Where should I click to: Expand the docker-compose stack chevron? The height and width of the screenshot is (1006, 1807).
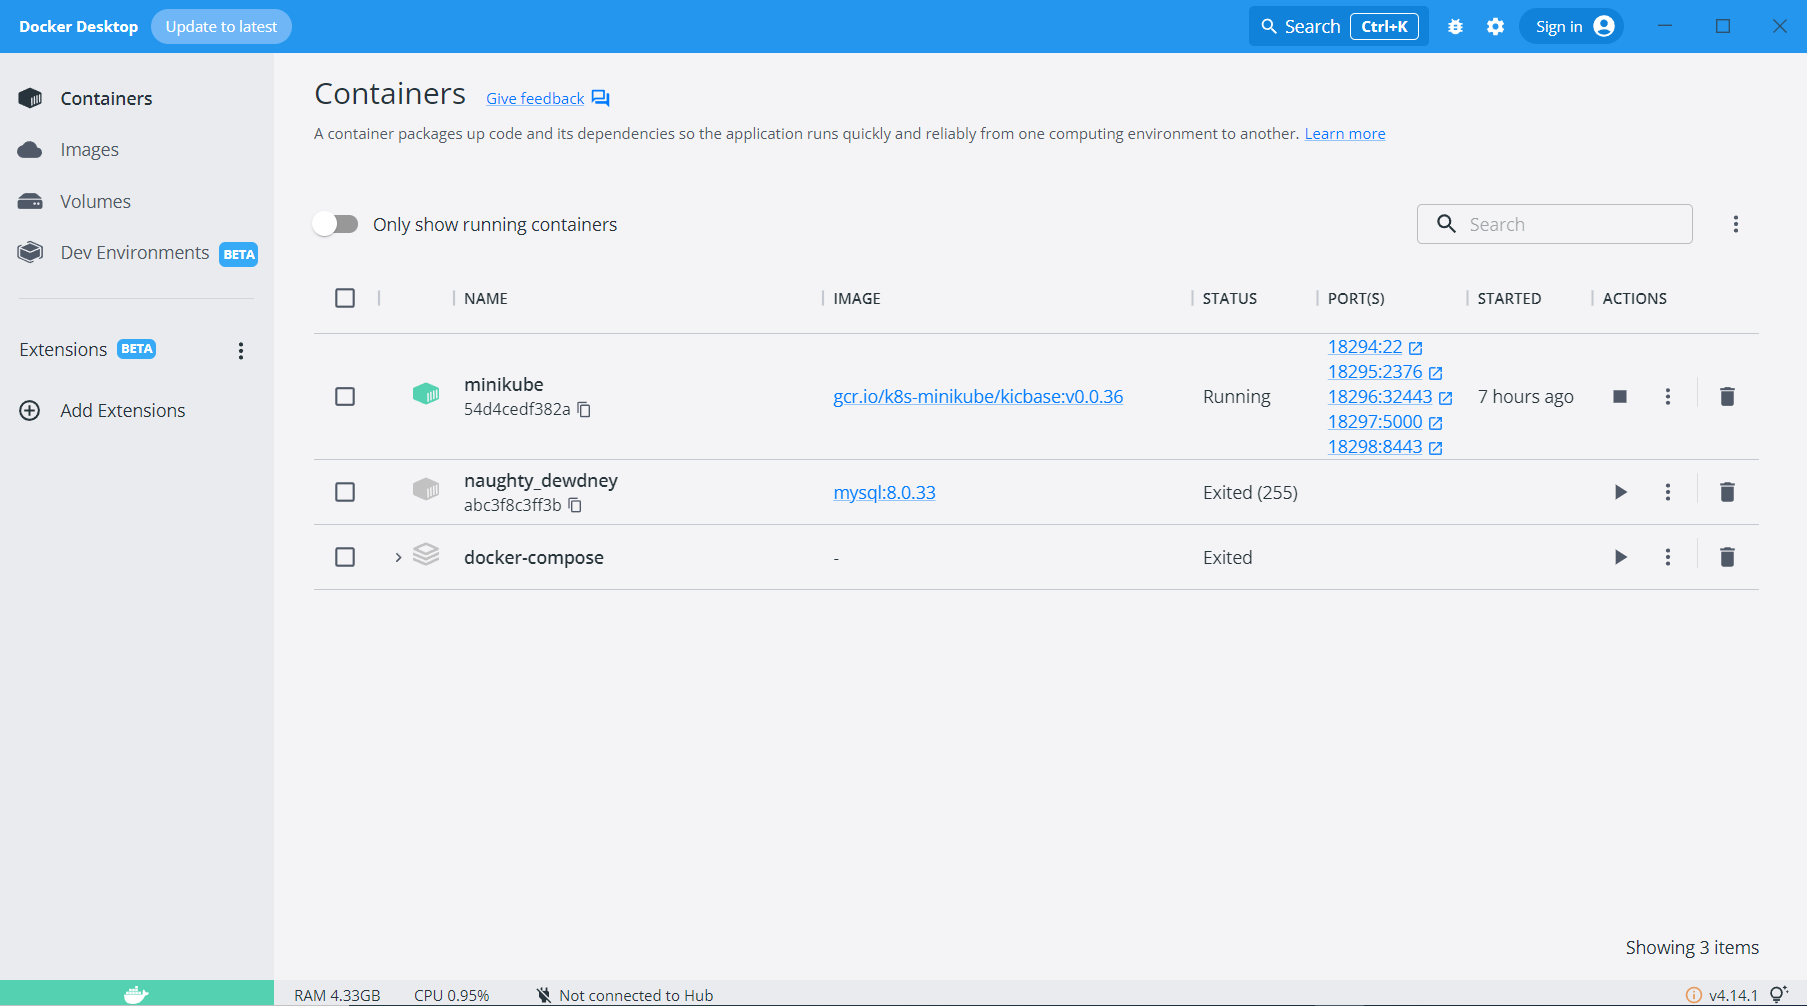point(398,557)
